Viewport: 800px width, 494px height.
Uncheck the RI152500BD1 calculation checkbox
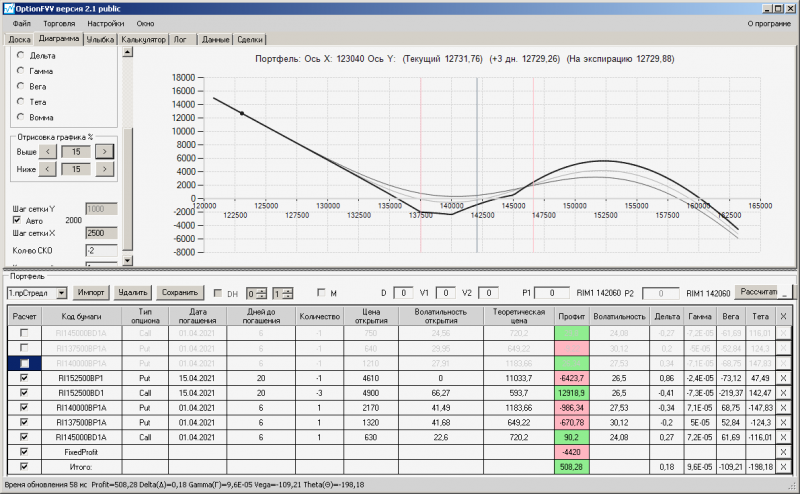tap(23, 393)
